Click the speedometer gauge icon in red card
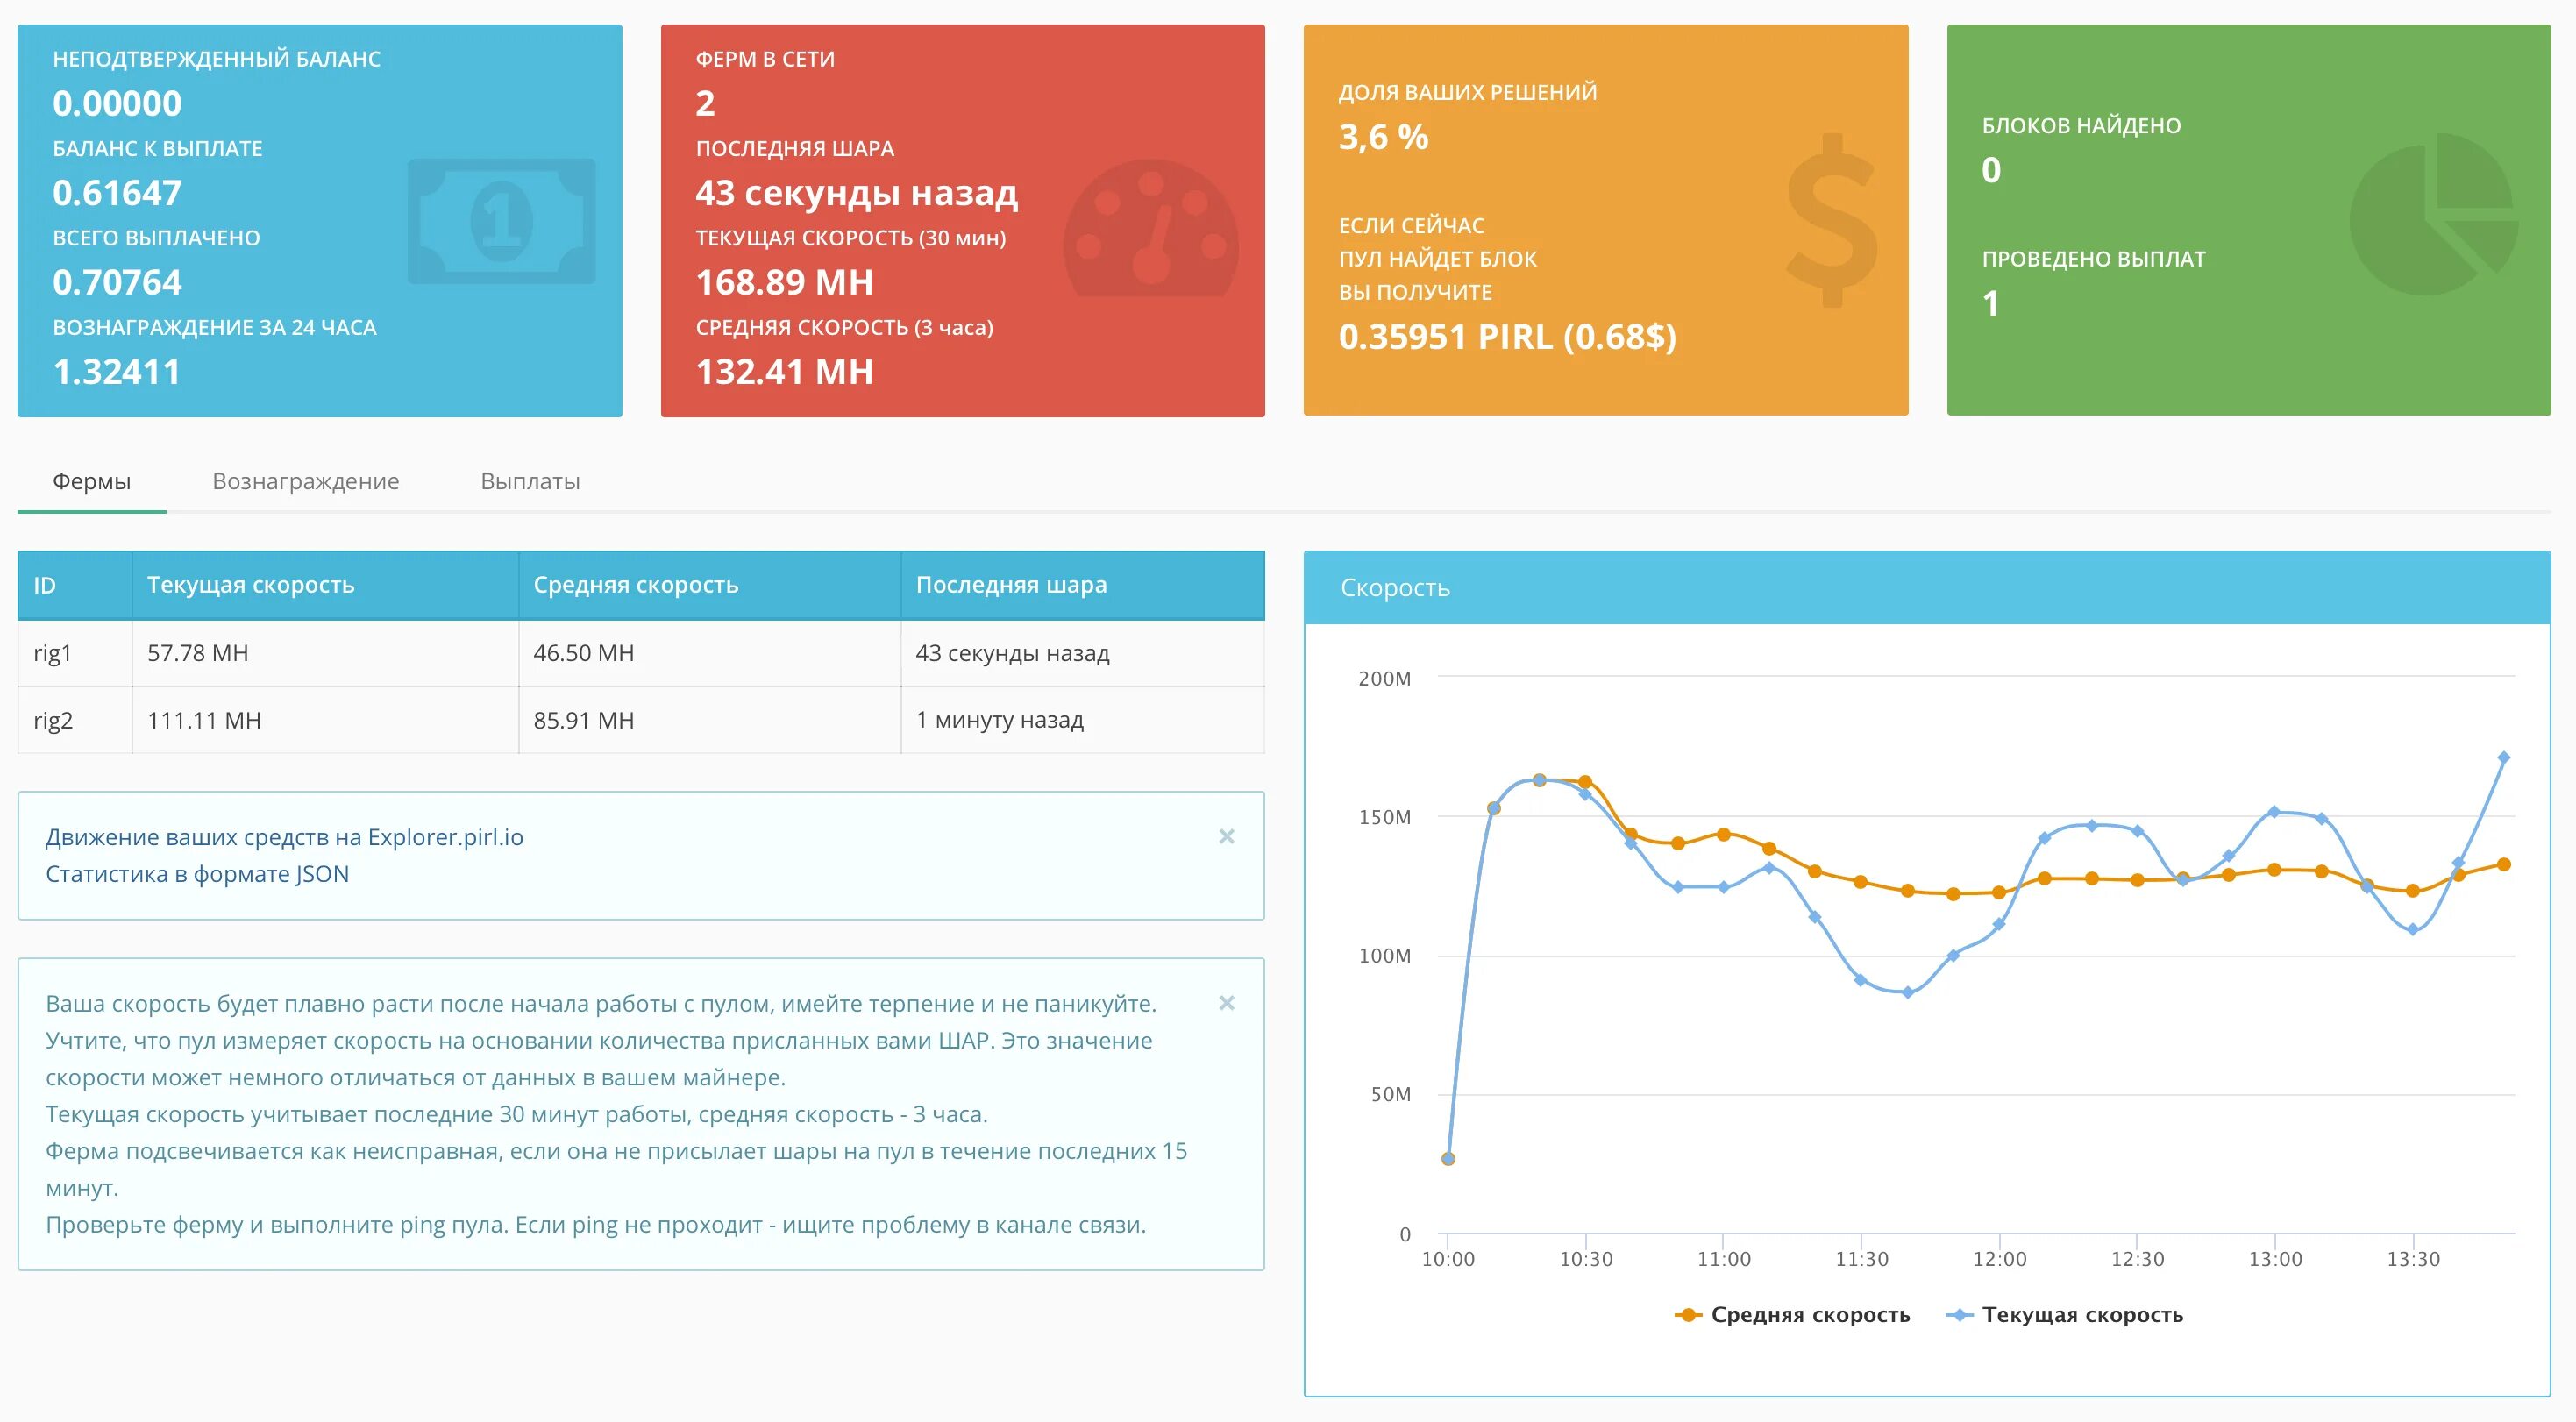The image size is (2576, 1422). click(x=1150, y=230)
